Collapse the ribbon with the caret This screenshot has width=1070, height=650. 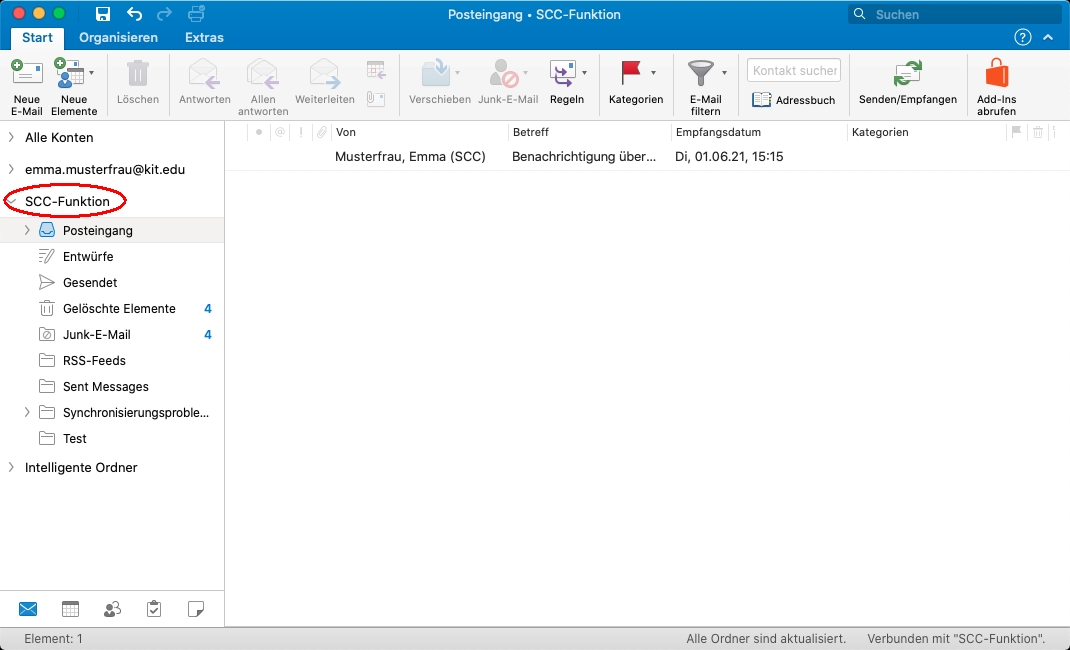(1048, 37)
